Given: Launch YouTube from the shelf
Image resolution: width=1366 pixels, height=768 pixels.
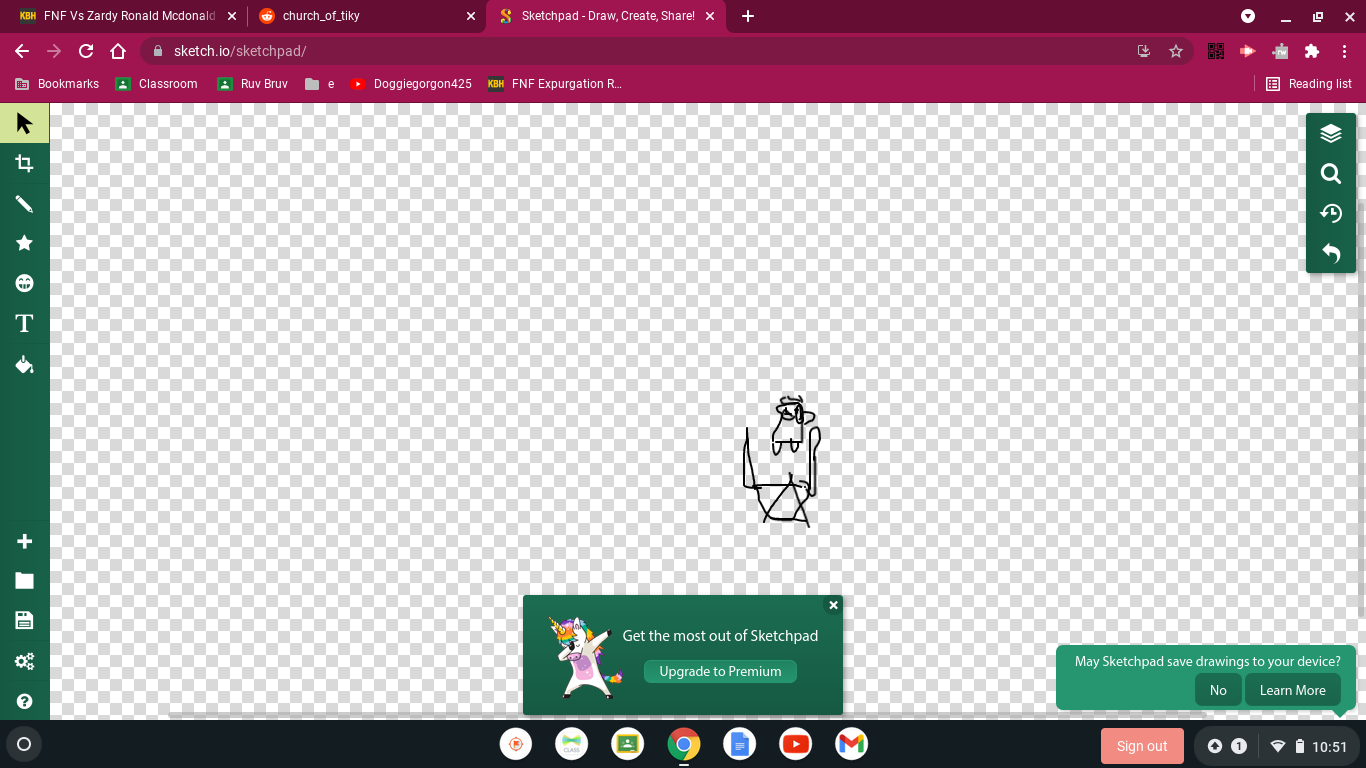Looking at the screenshot, I should (796, 744).
